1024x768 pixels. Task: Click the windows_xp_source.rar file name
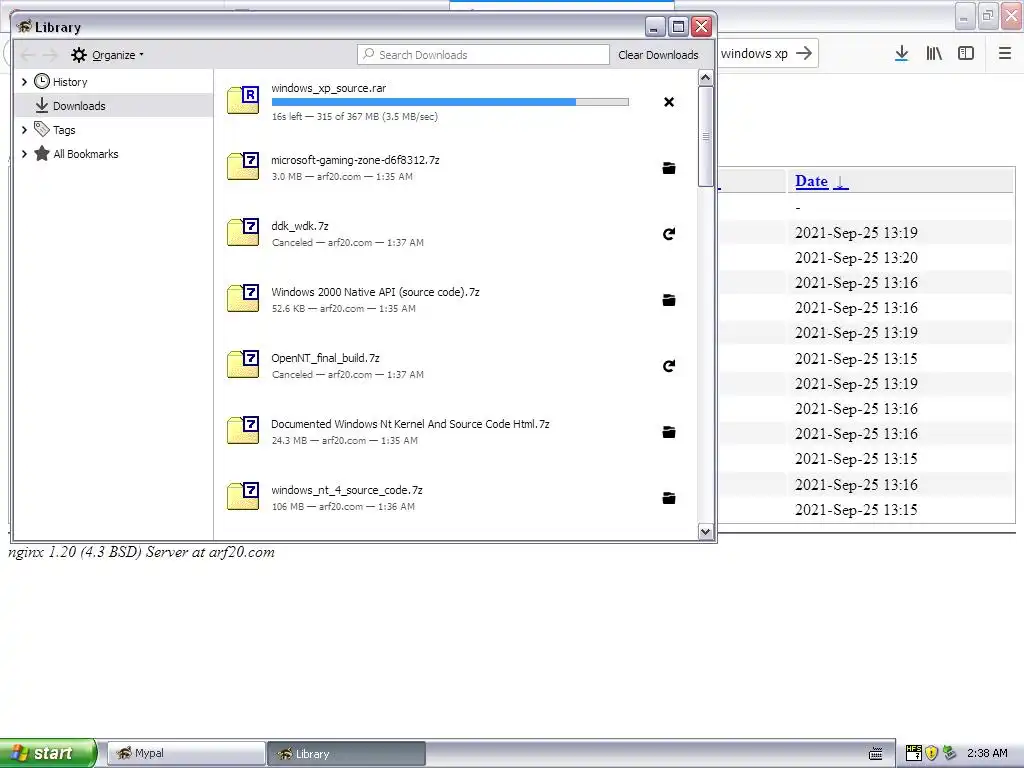tap(328, 88)
